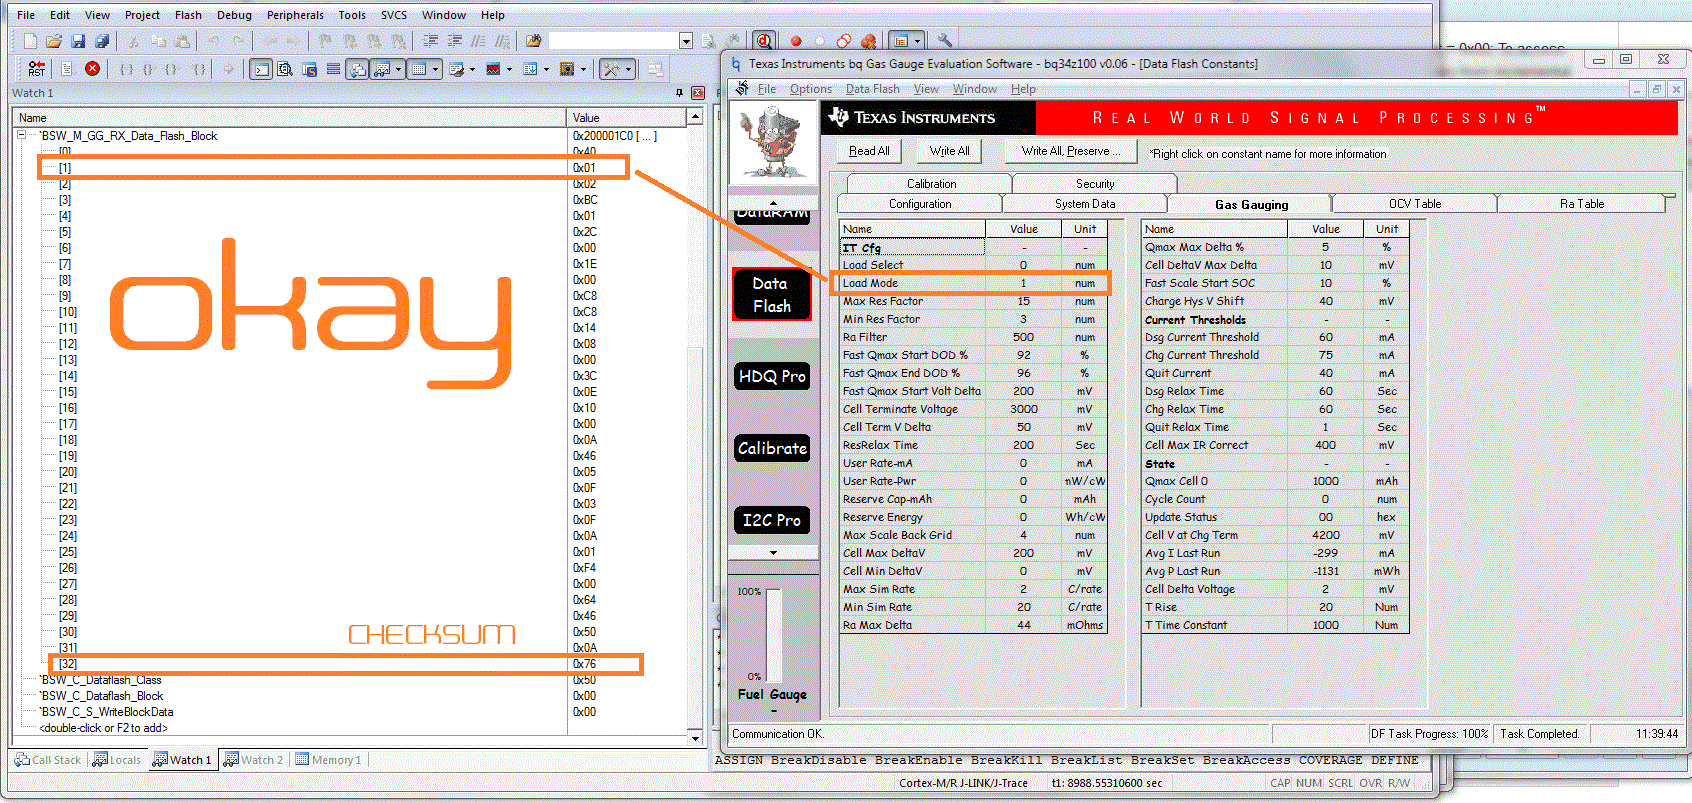Expand the Toolbox dropdown arrow
This screenshot has height=803, width=1692.
630,69
